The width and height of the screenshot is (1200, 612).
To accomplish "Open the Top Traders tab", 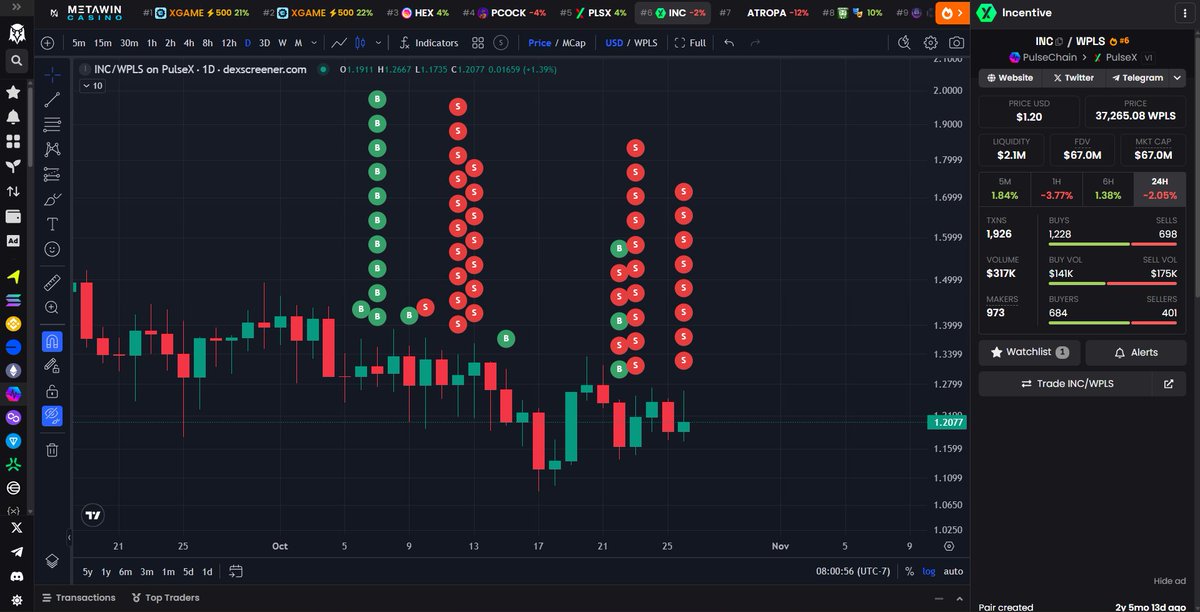I will tap(165, 597).
